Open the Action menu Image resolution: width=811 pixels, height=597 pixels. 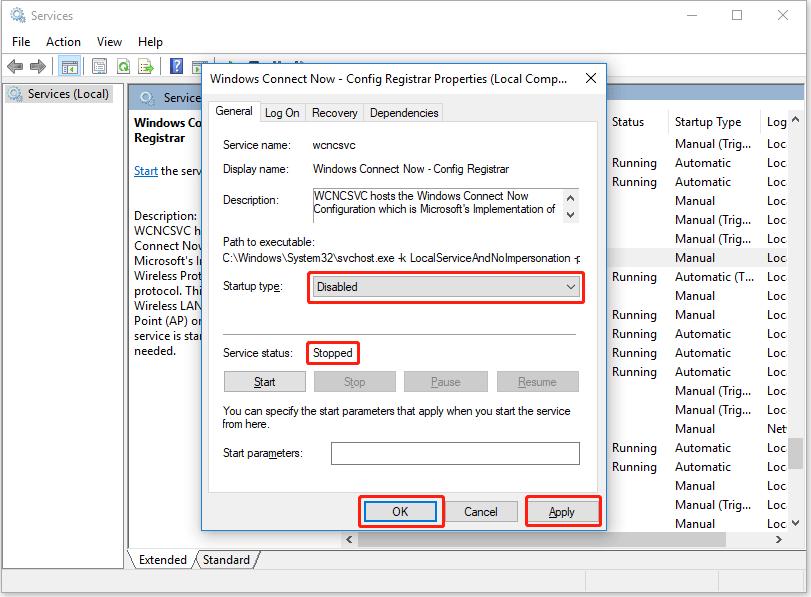63,42
